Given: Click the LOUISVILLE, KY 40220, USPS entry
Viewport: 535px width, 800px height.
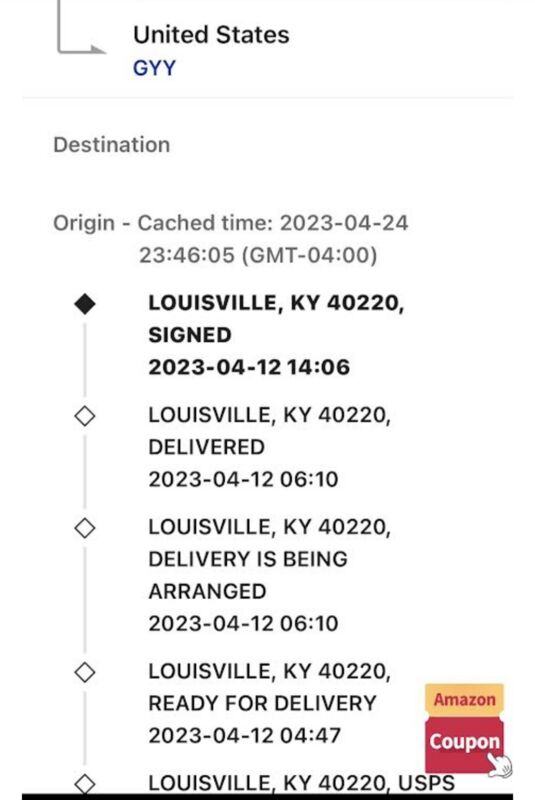Looking at the screenshot, I should pos(301,783).
